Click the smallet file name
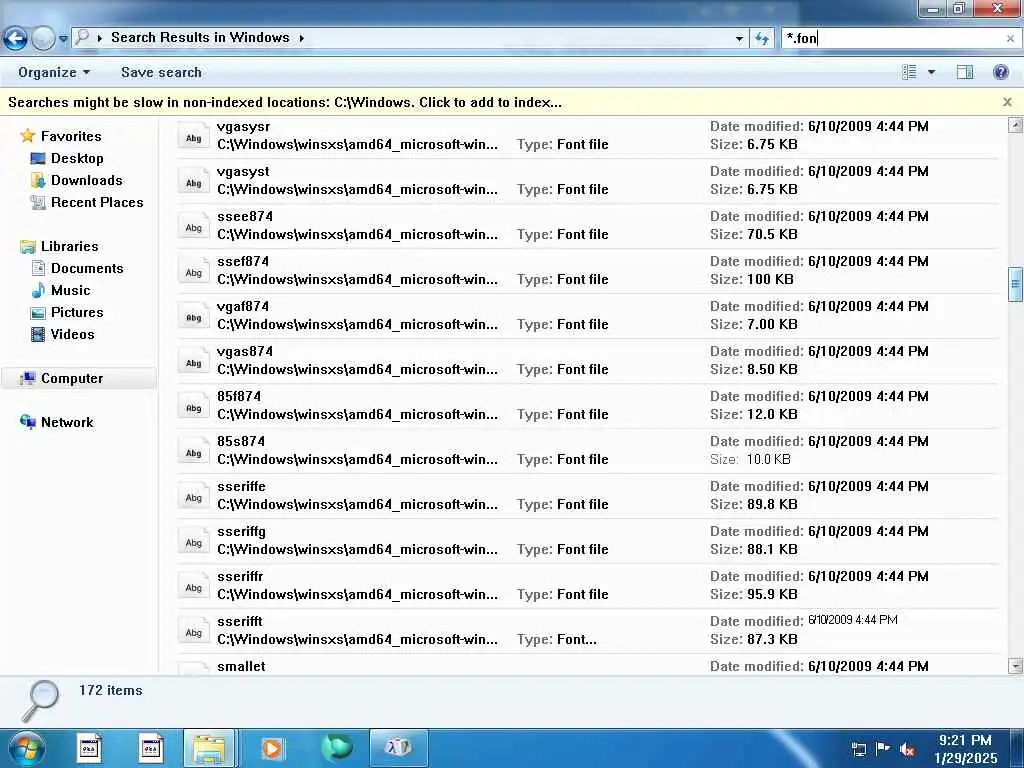 (x=241, y=666)
